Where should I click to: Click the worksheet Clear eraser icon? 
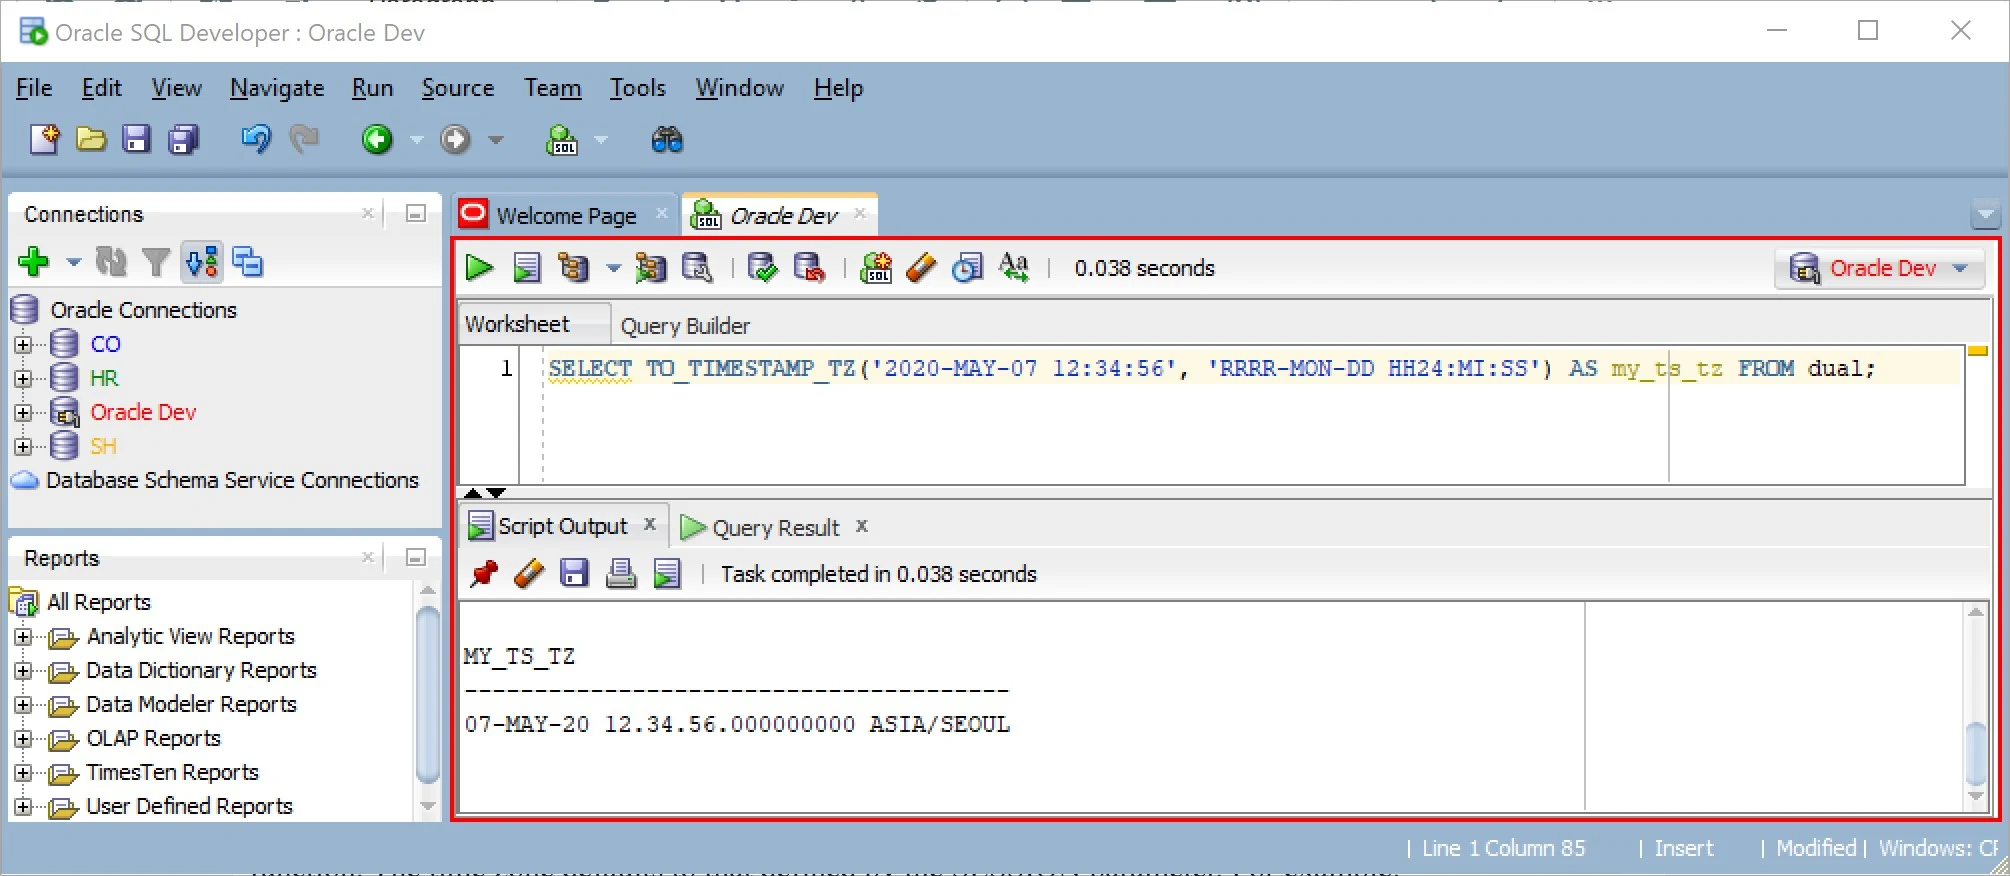[x=921, y=268]
